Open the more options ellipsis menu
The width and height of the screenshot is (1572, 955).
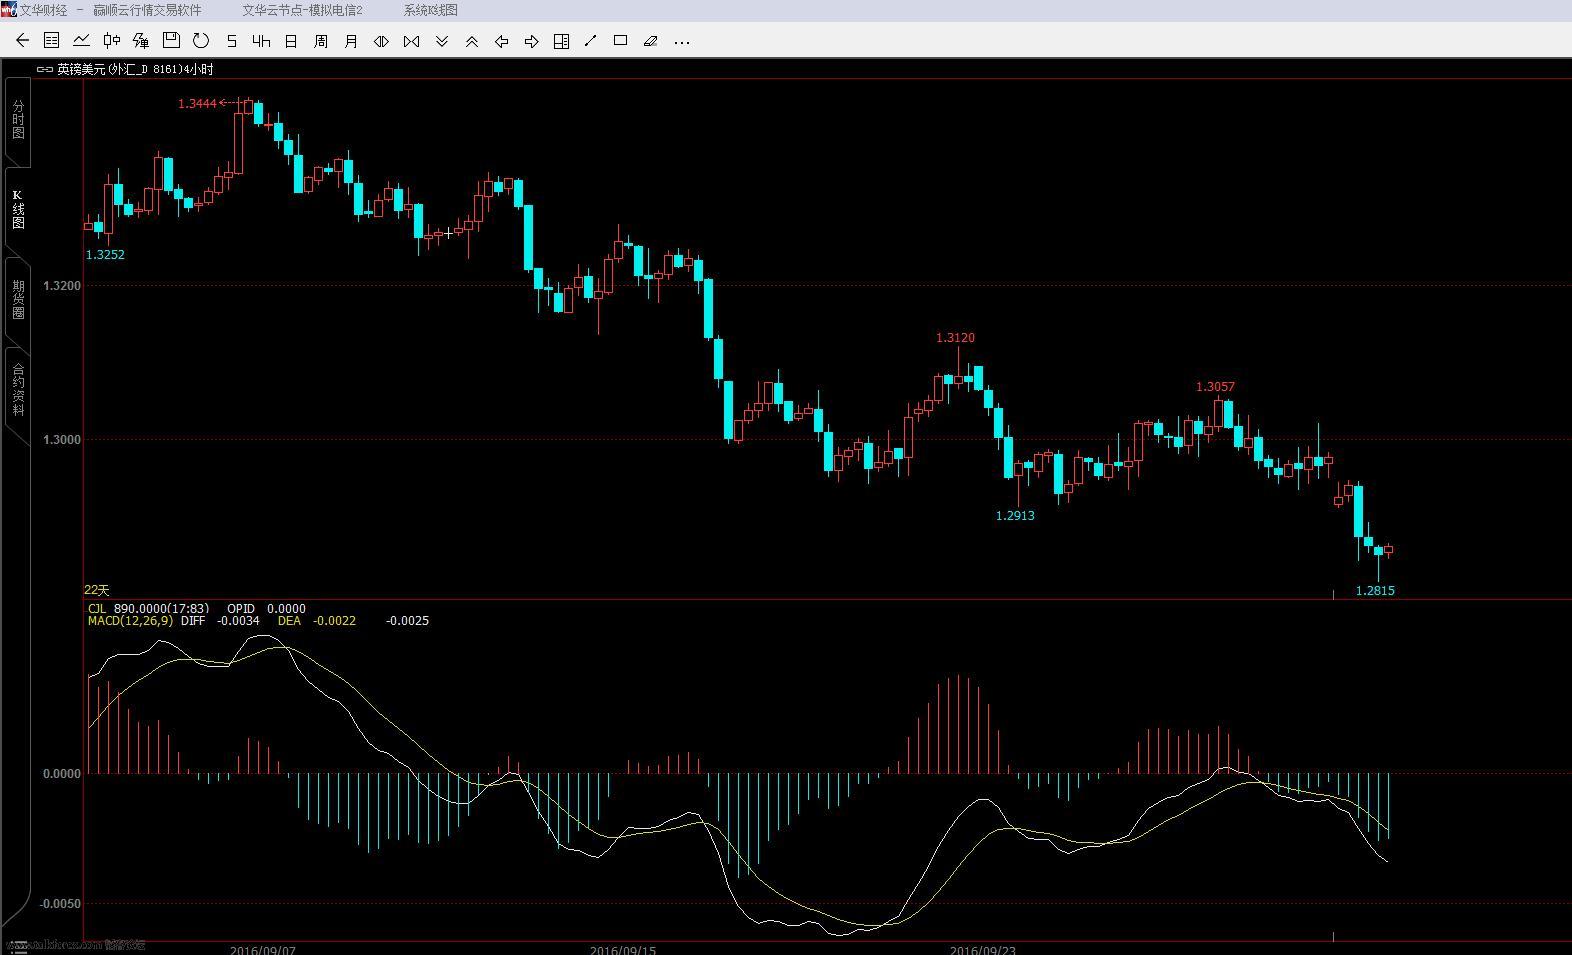[x=682, y=42]
